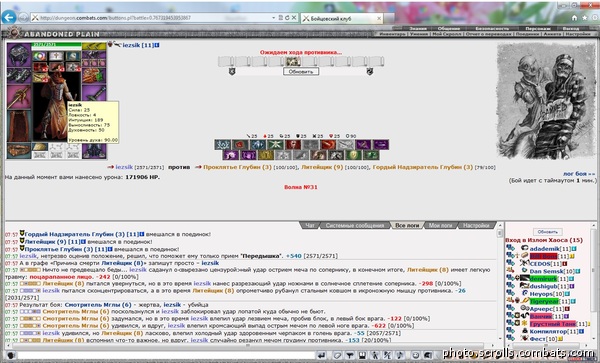Click the green health bar above character
Image resolution: width=600 pixels, height=363 pixels.
tap(56, 45)
